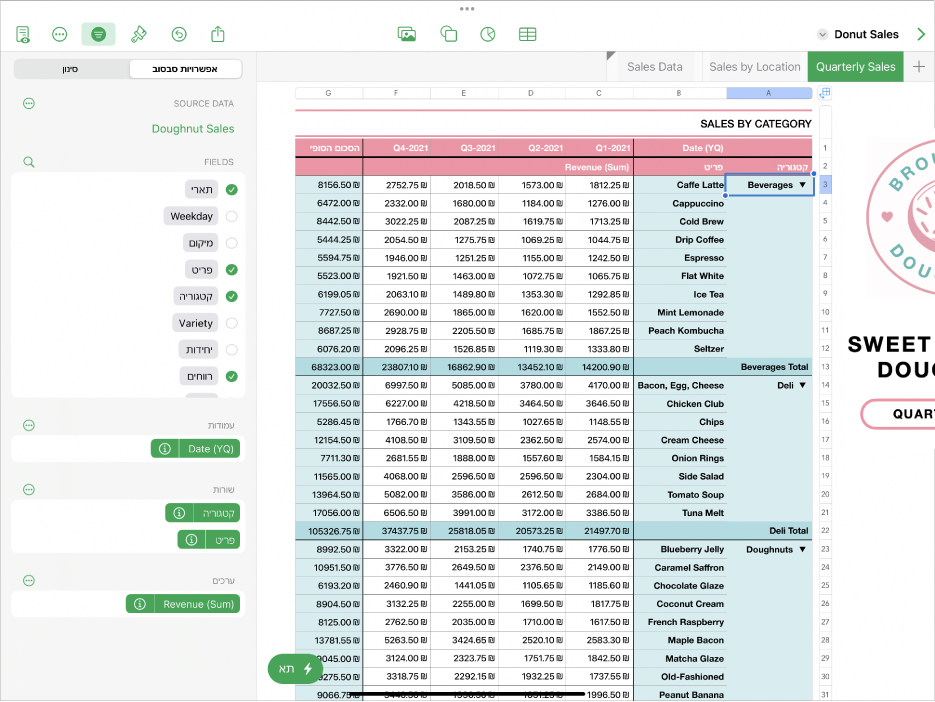Open the document view options icon
Image resolution: width=935 pixels, height=702 pixels.
pos(23,34)
